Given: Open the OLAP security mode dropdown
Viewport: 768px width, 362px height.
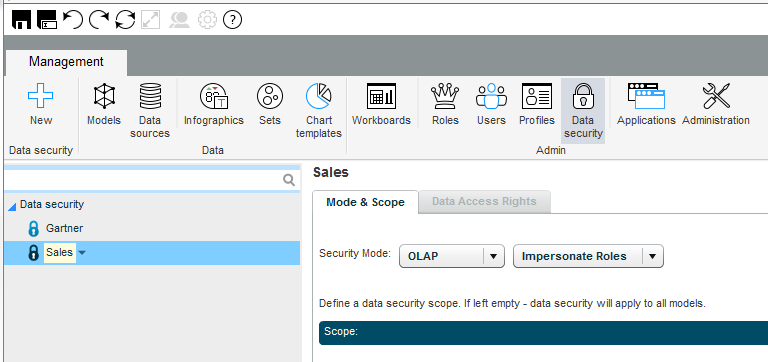Looking at the screenshot, I should [452, 256].
